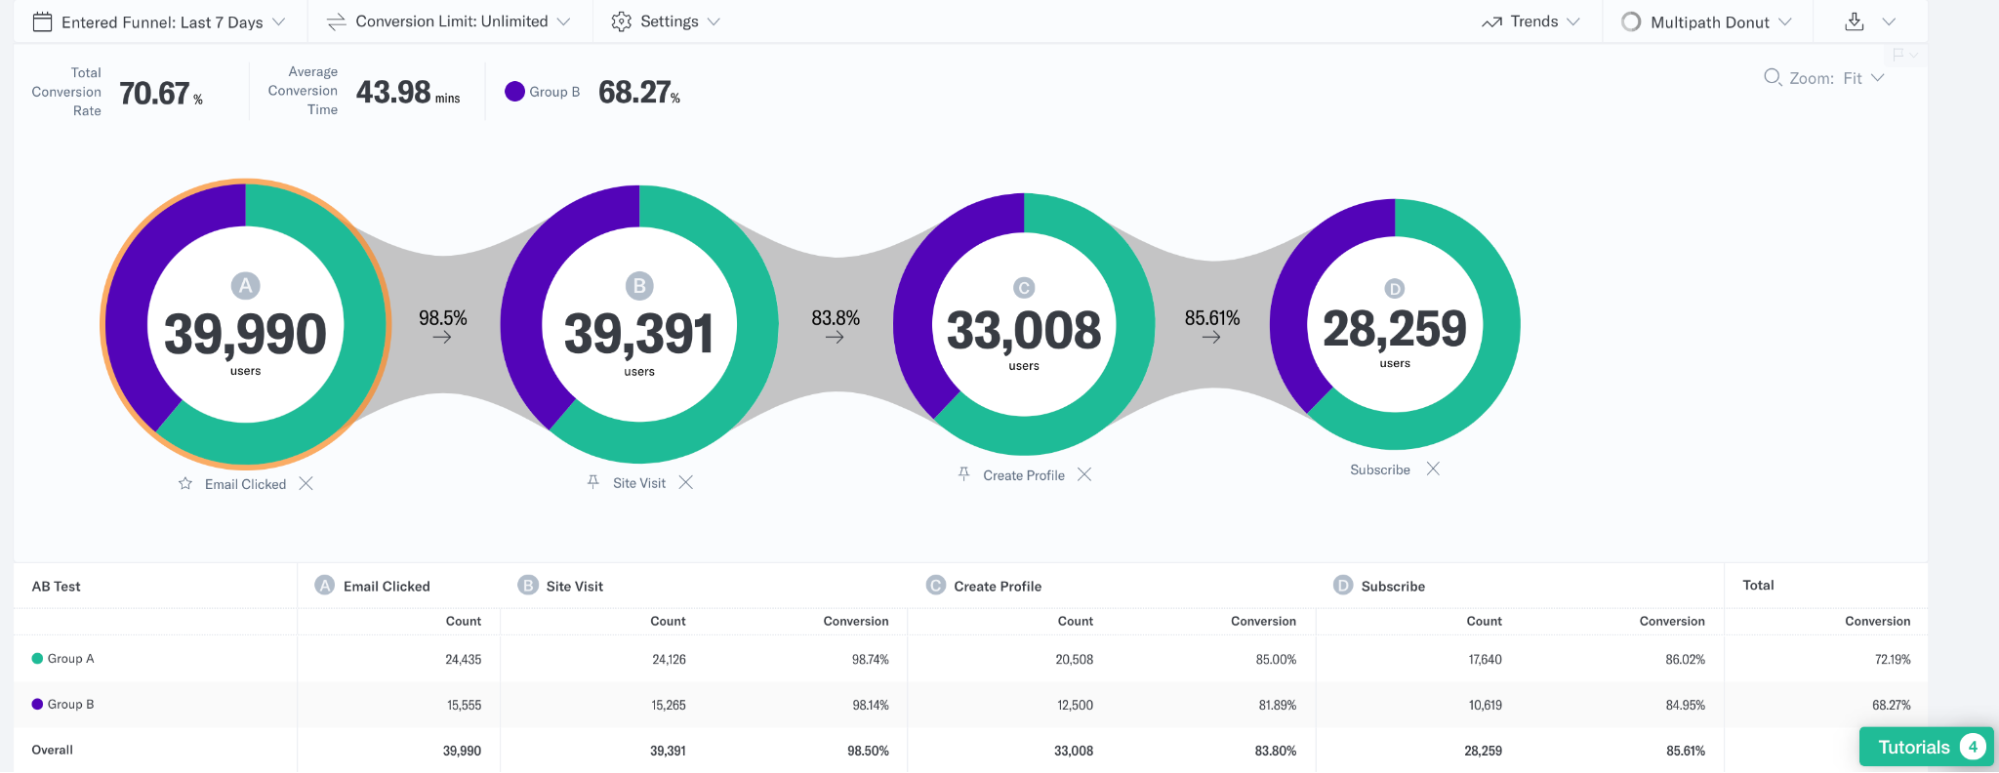The image size is (1999, 773).
Task: Click the magnifier Zoom icon
Action: [1772, 78]
